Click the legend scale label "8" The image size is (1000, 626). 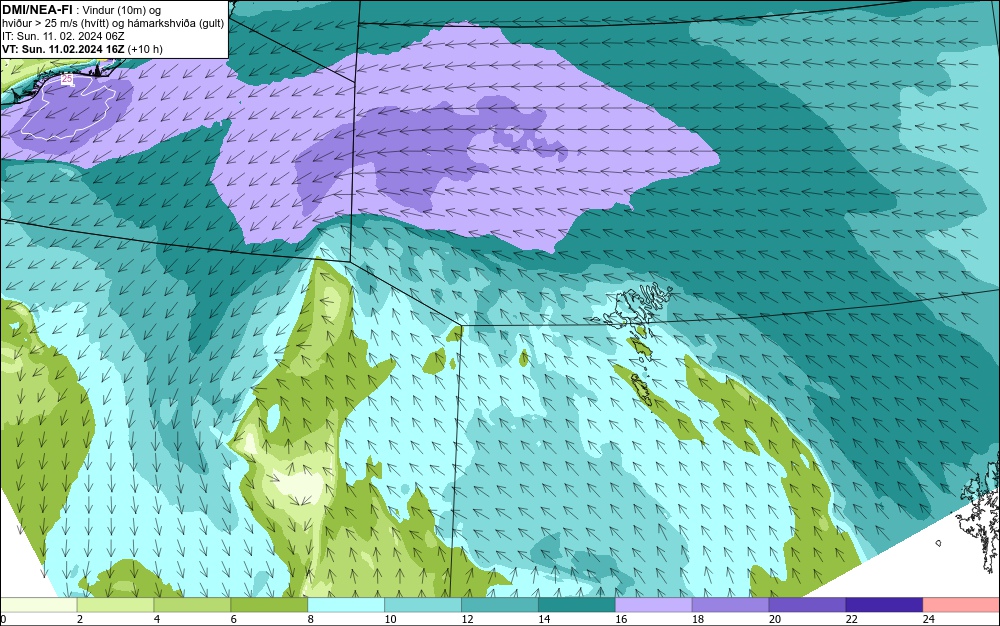pos(311,619)
